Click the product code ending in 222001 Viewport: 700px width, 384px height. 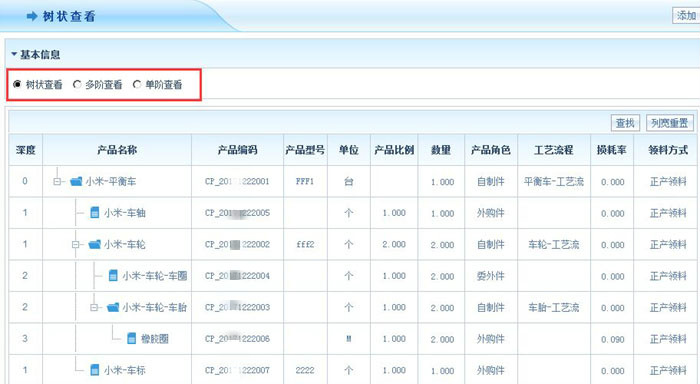click(x=237, y=182)
